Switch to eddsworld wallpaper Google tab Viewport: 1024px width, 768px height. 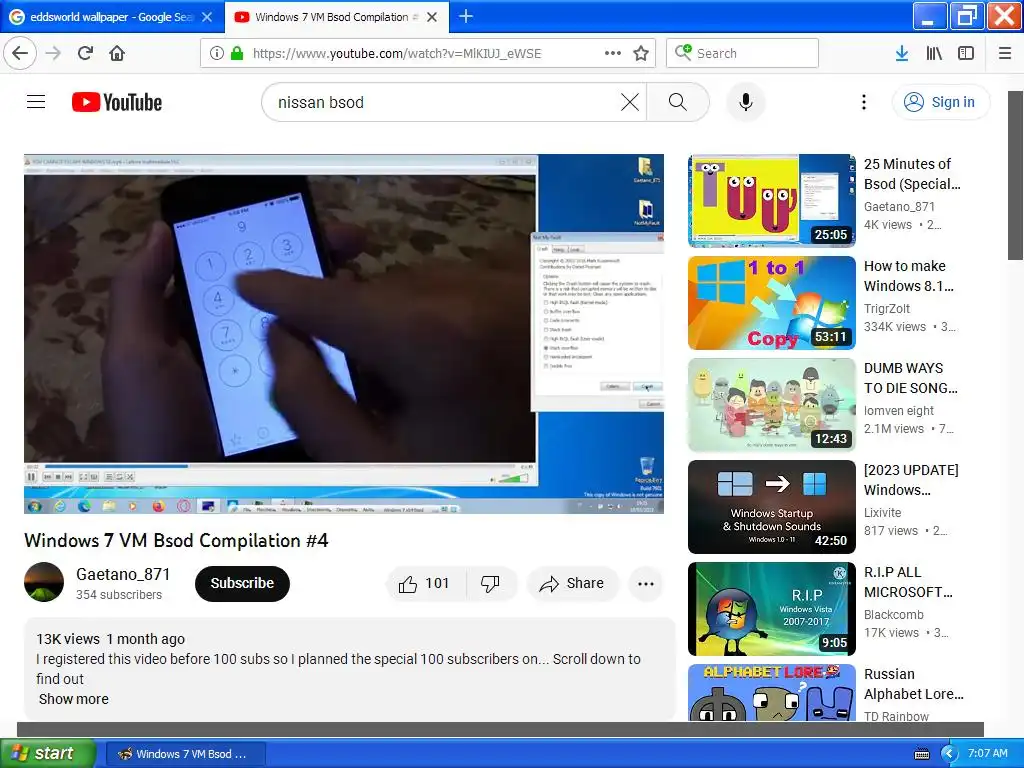112,17
